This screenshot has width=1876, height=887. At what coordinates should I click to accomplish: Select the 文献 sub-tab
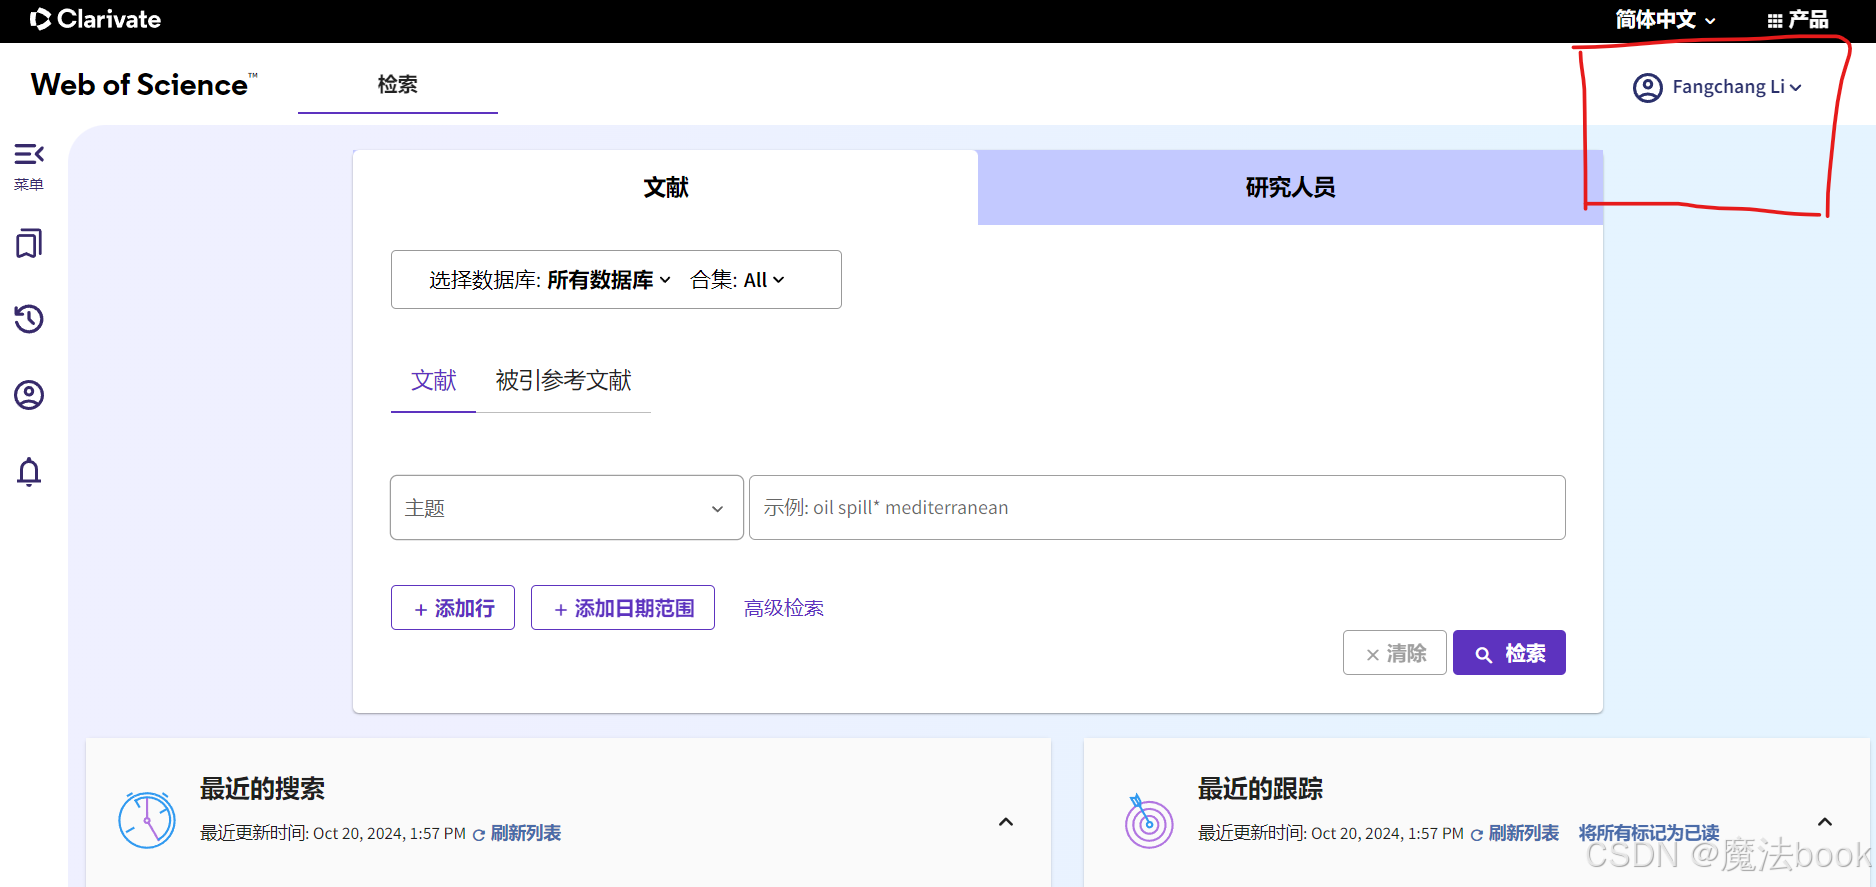point(434,380)
